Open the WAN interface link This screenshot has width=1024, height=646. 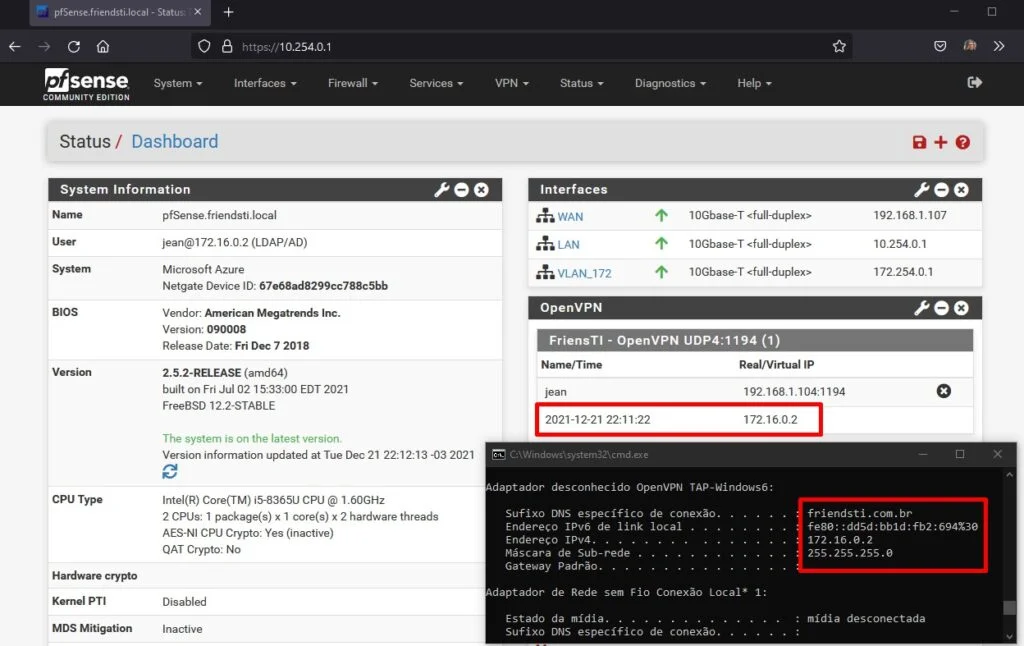tap(570, 217)
